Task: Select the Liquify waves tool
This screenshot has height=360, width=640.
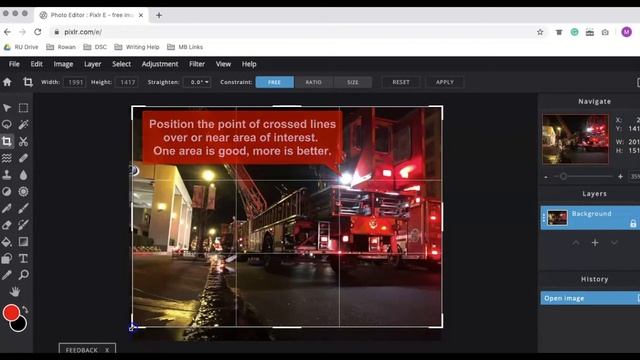Action: pyautogui.click(x=7, y=158)
